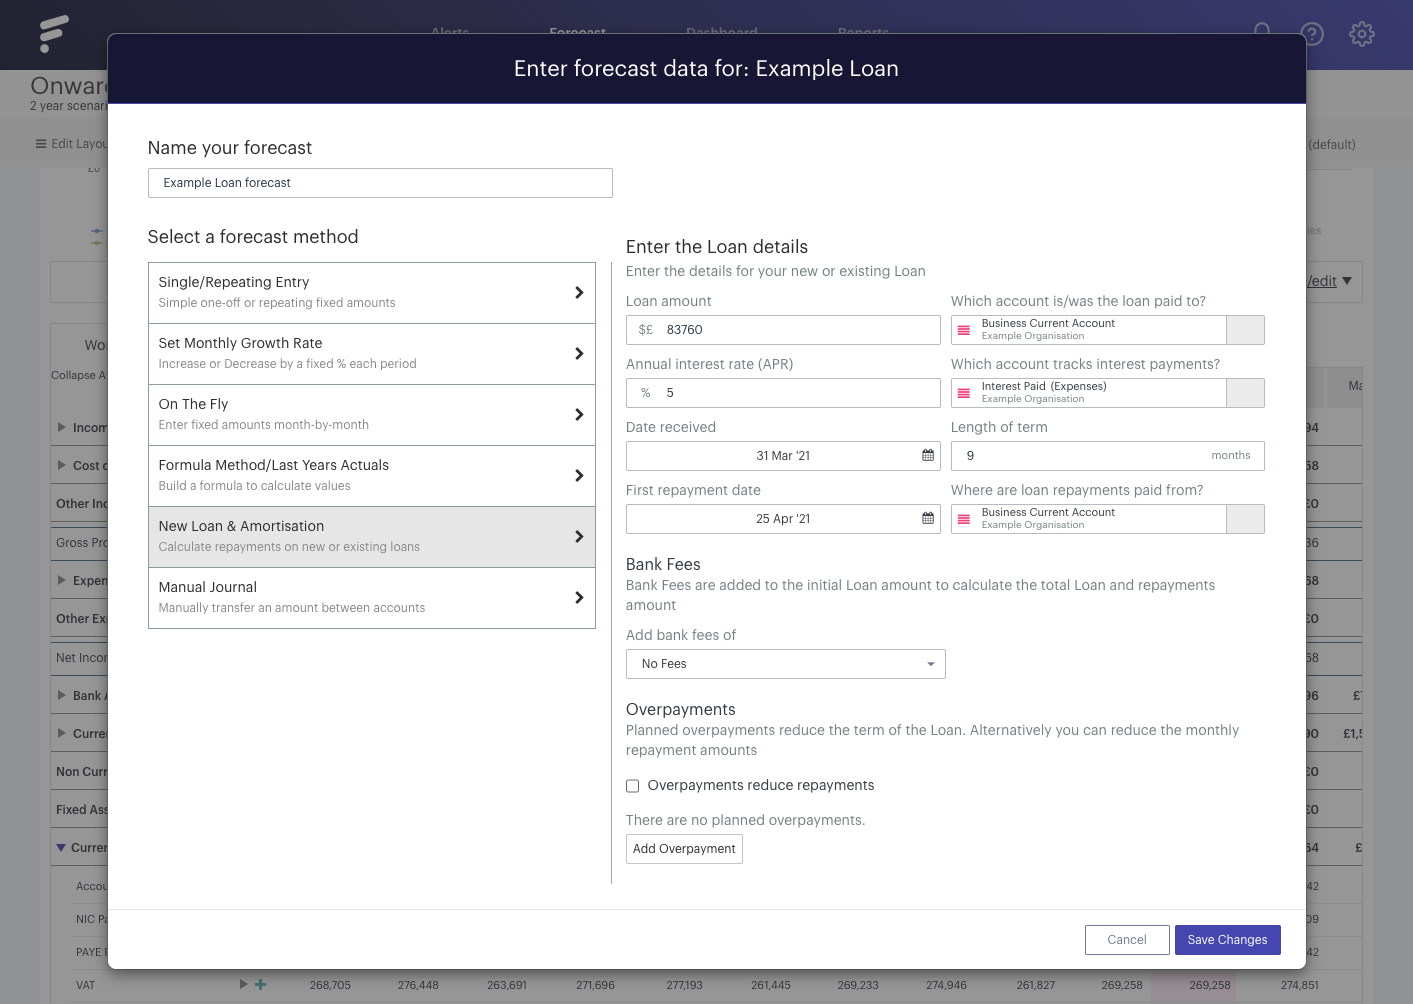Open the /edit dropdown arrow in background
Image resolution: width=1413 pixels, height=1004 pixels.
[1347, 281]
